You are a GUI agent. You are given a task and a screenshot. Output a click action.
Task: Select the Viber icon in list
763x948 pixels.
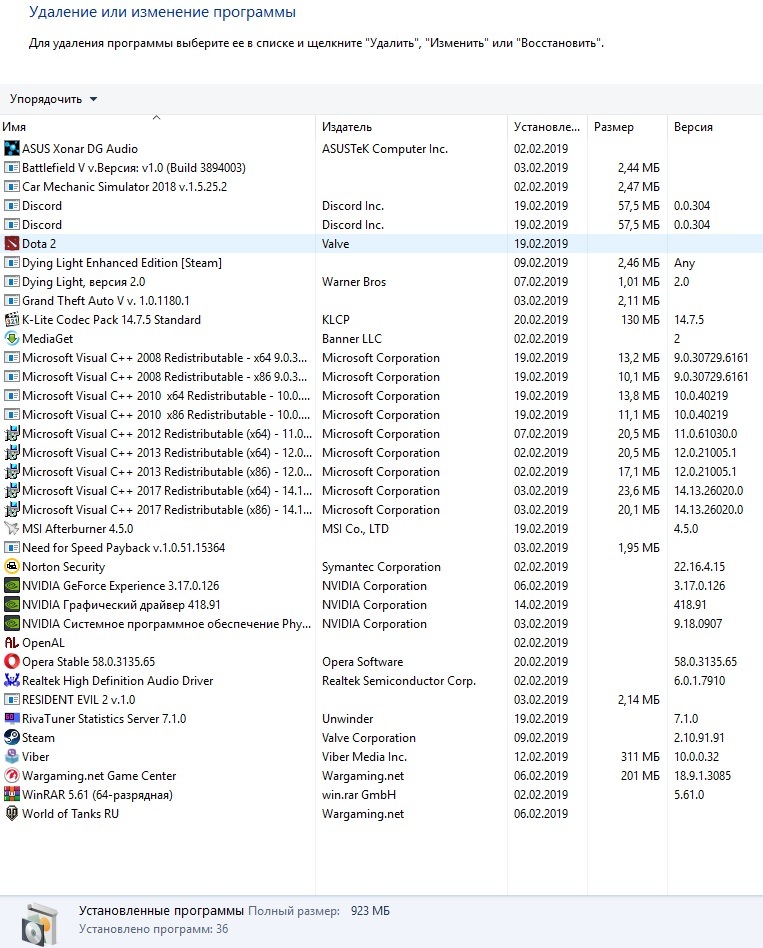pyautogui.click(x=12, y=757)
